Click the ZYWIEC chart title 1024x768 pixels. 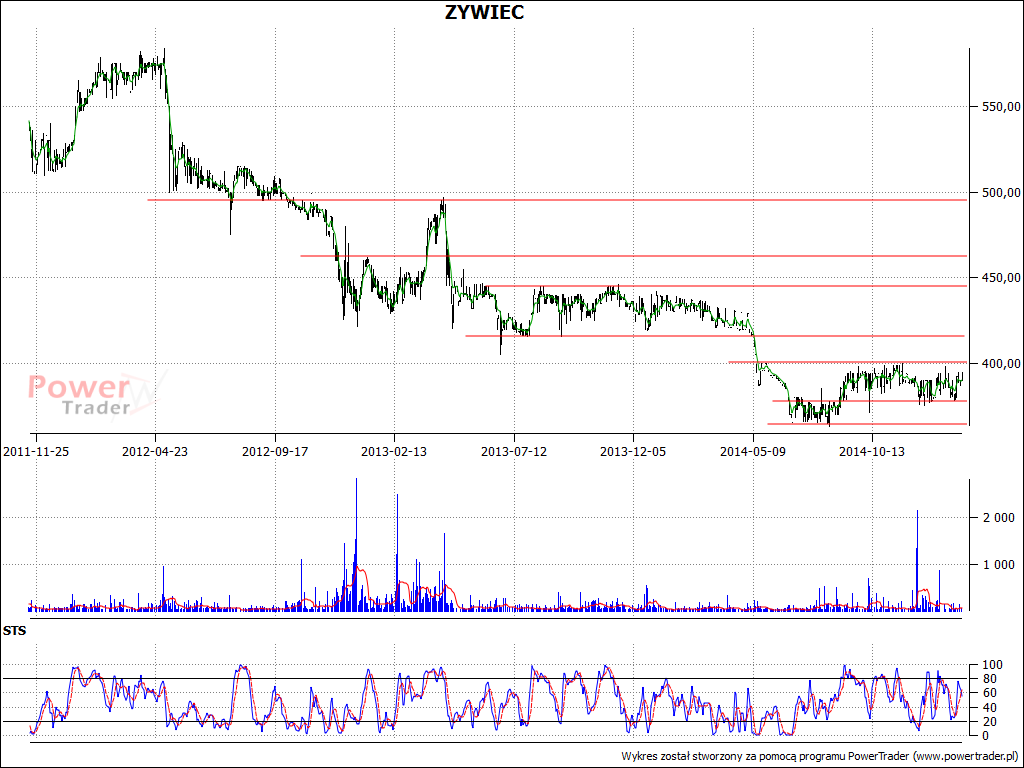[x=484, y=12]
